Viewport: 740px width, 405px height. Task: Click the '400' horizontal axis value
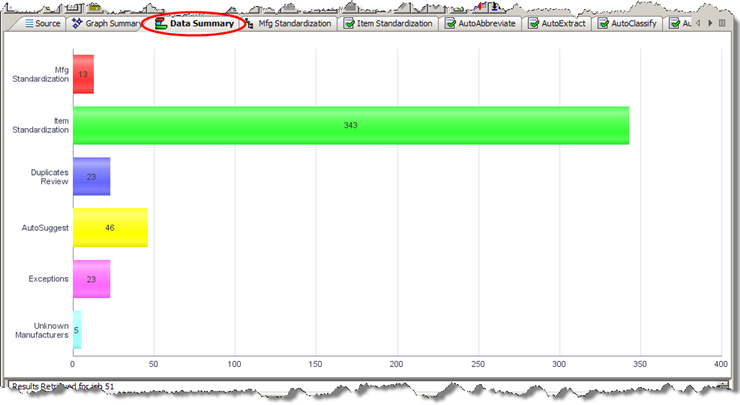721,364
